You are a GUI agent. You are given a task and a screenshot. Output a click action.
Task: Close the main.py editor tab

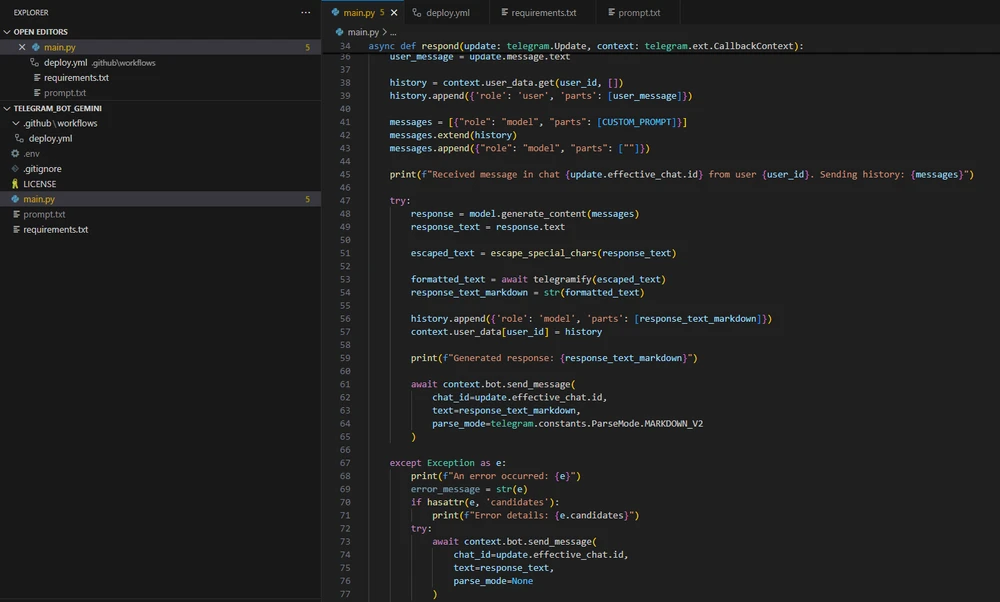pos(394,13)
